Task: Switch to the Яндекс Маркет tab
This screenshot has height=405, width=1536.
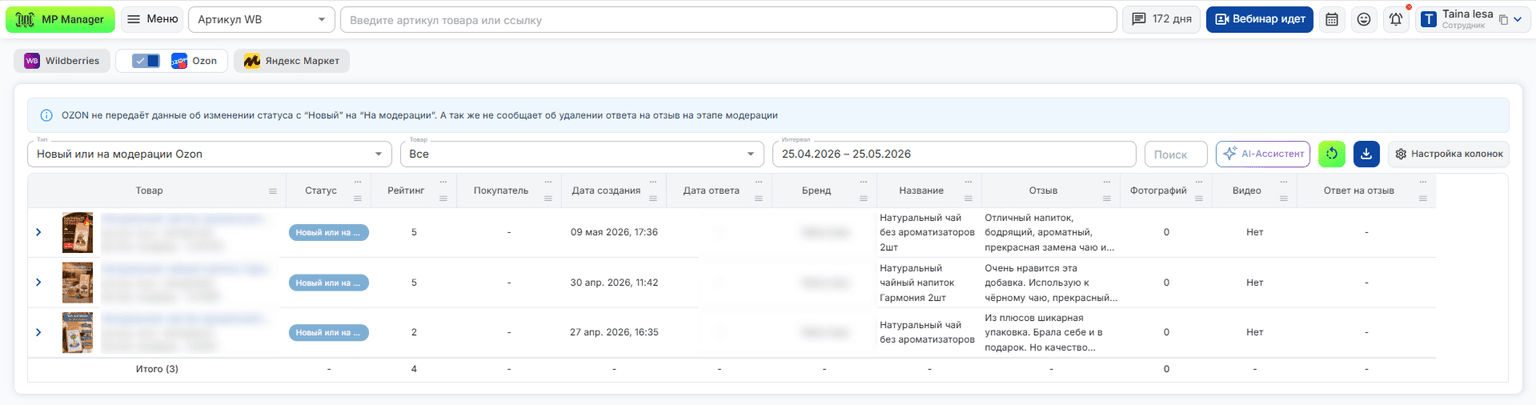Action: pos(292,61)
